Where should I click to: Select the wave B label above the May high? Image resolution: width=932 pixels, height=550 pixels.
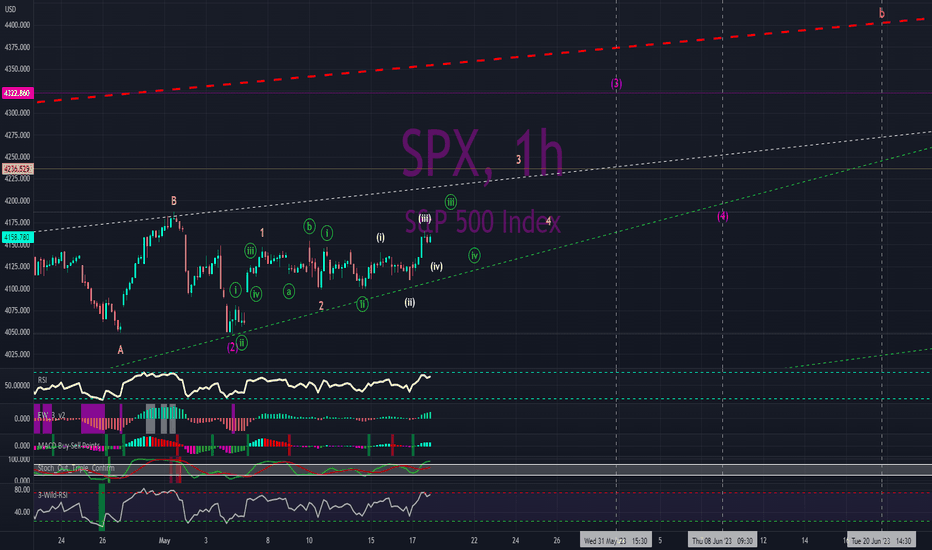[174, 201]
